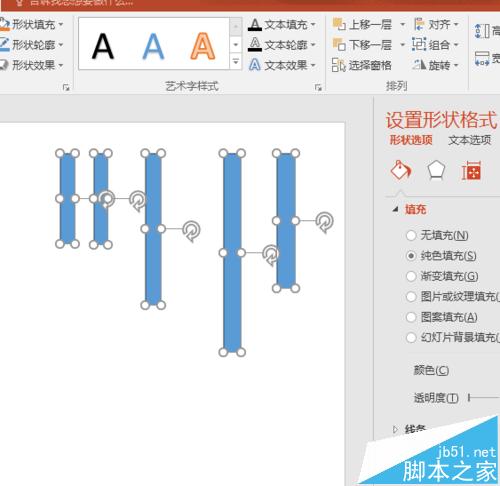Click the Shape Effects (形状效果) icon
The image size is (500, 486).
pos(4,65)
